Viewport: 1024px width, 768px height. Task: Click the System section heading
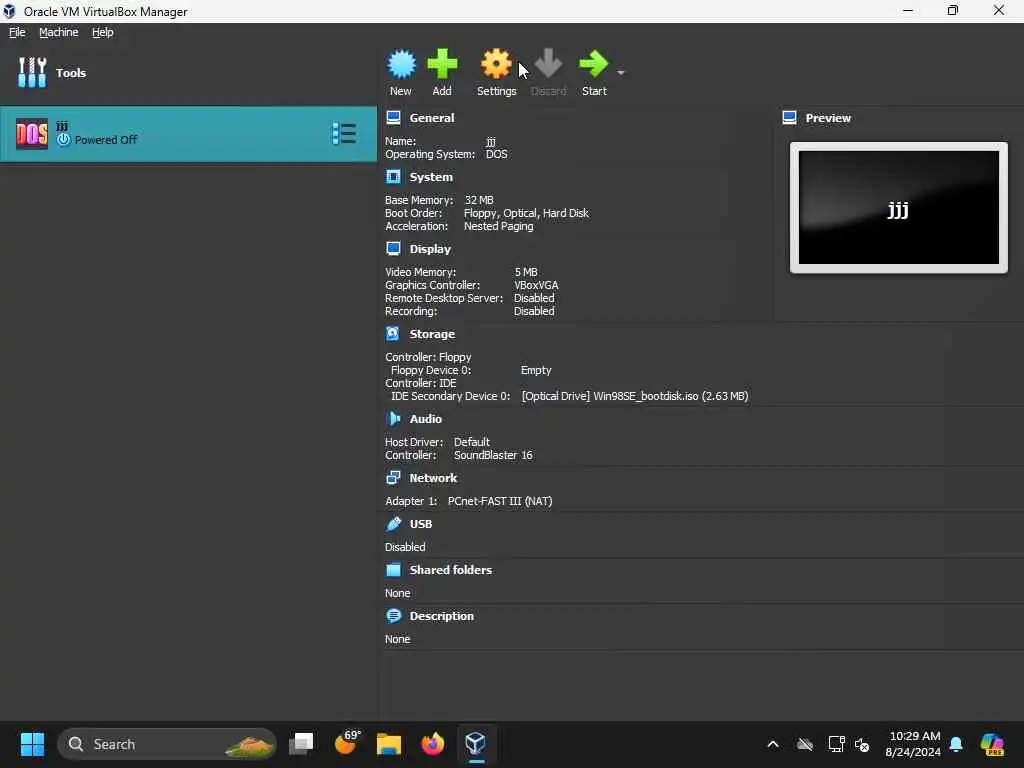point(431,177)
